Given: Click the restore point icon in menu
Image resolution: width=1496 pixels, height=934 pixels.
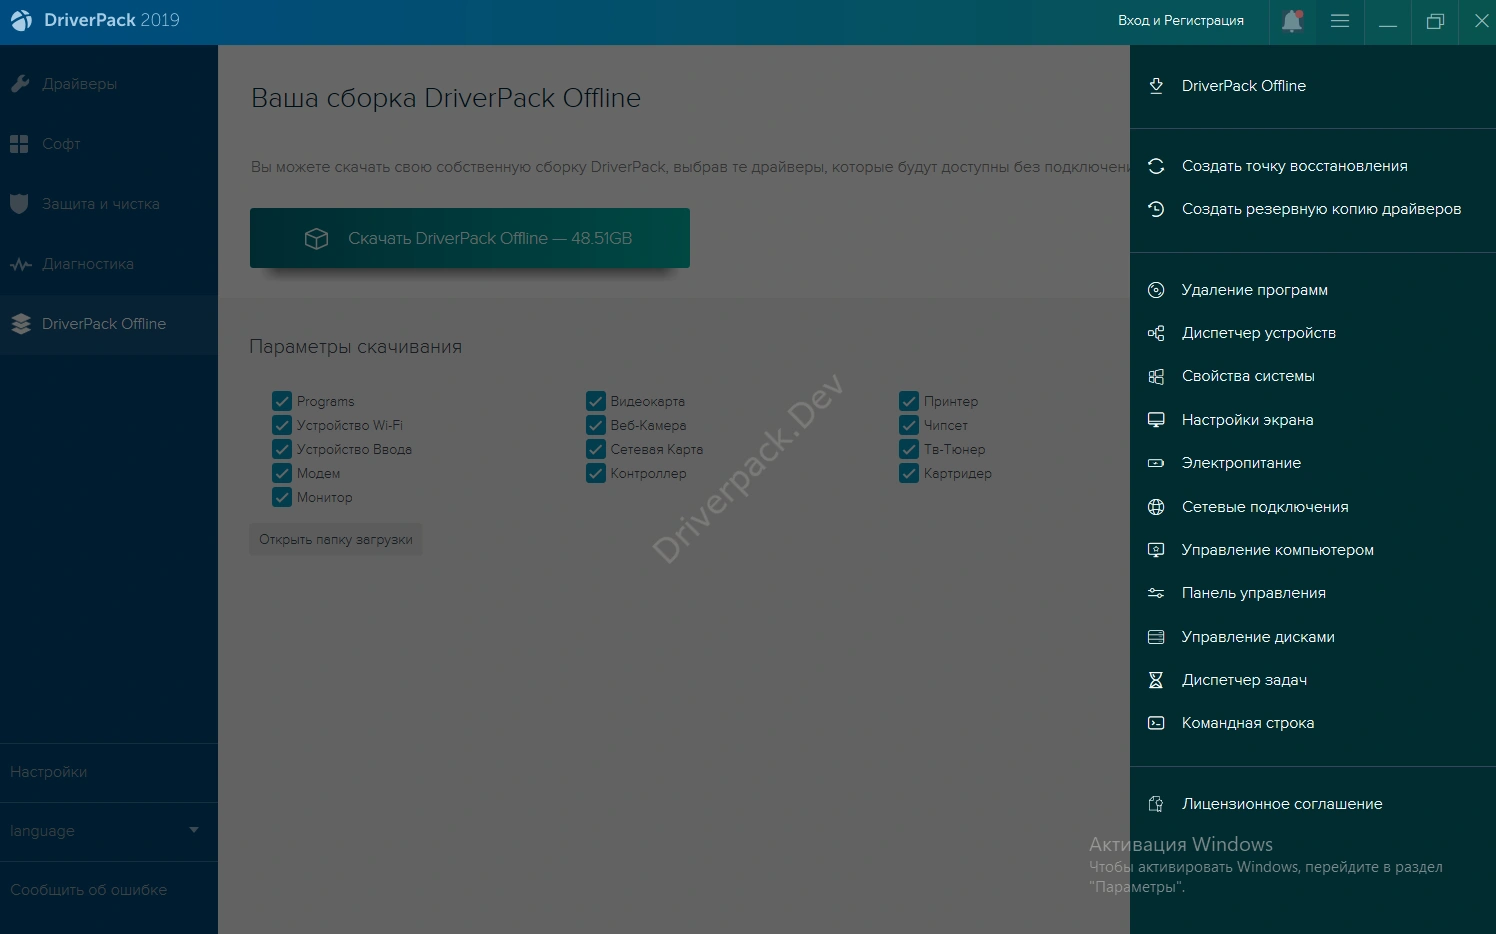Looking at the screenshot, I should coord(1156,166).
